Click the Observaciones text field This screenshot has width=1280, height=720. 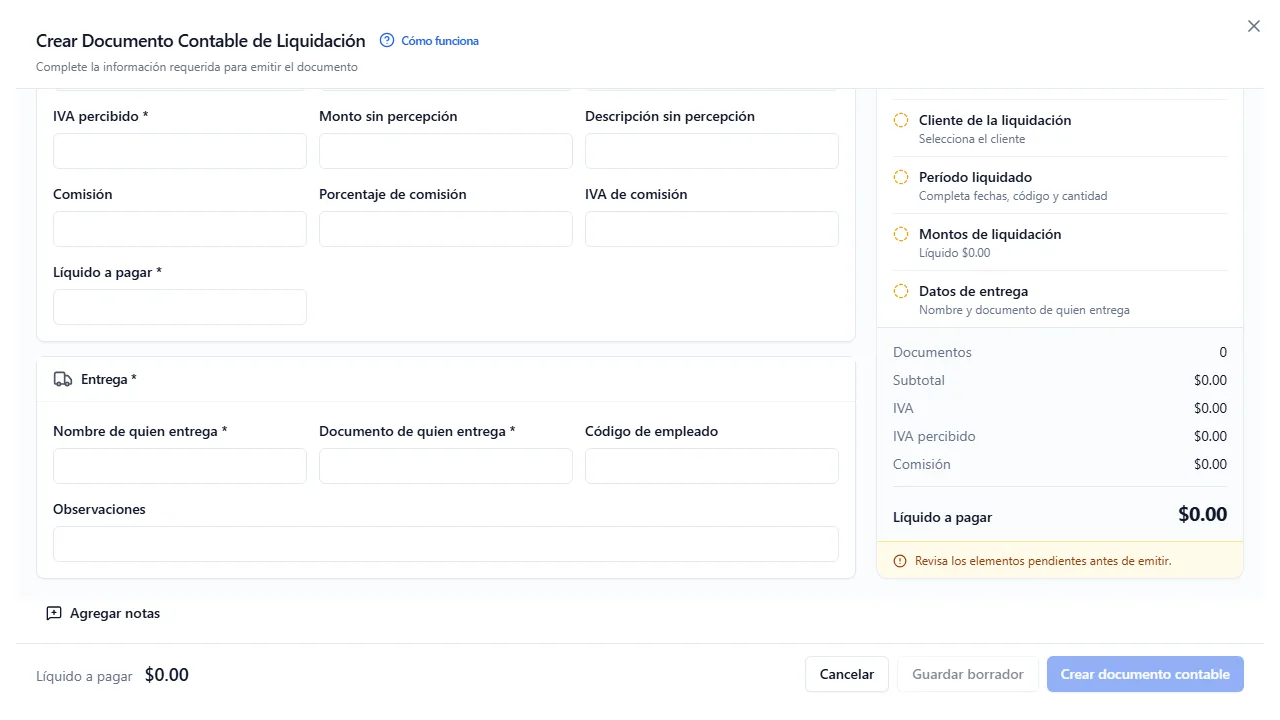click(x=446, y=544)
